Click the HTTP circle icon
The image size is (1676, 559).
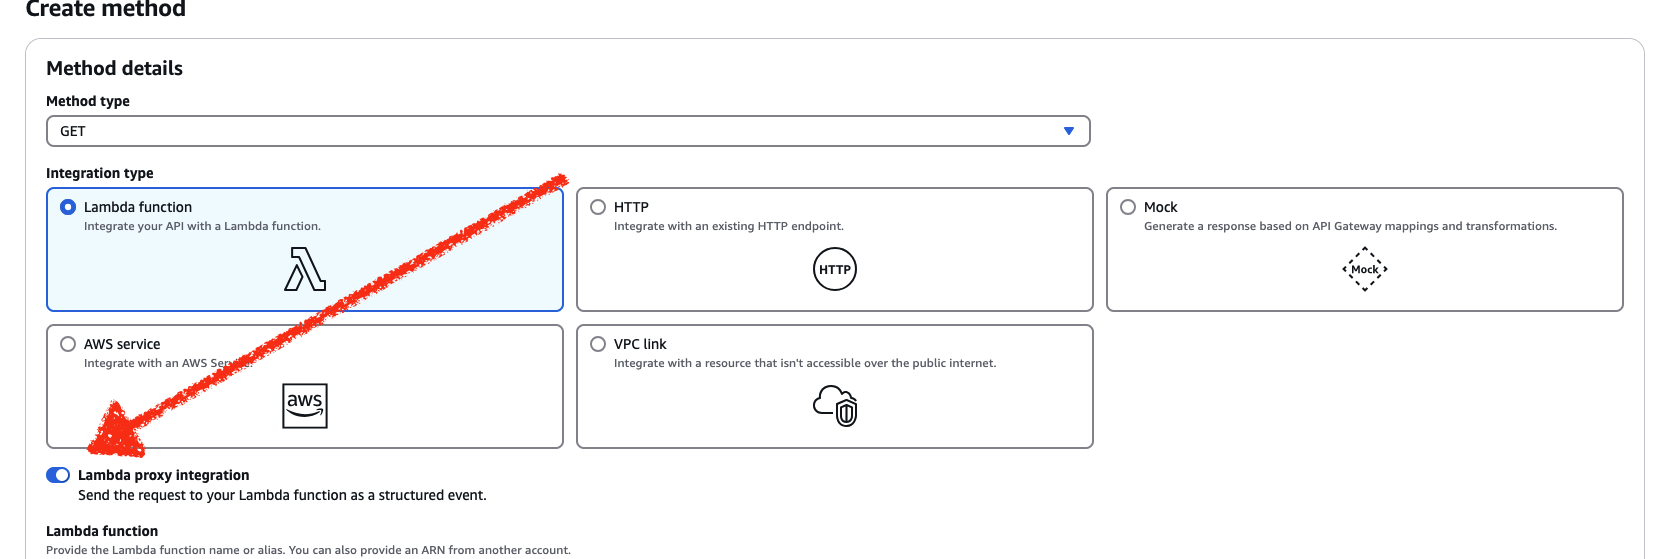click(835, 269)
